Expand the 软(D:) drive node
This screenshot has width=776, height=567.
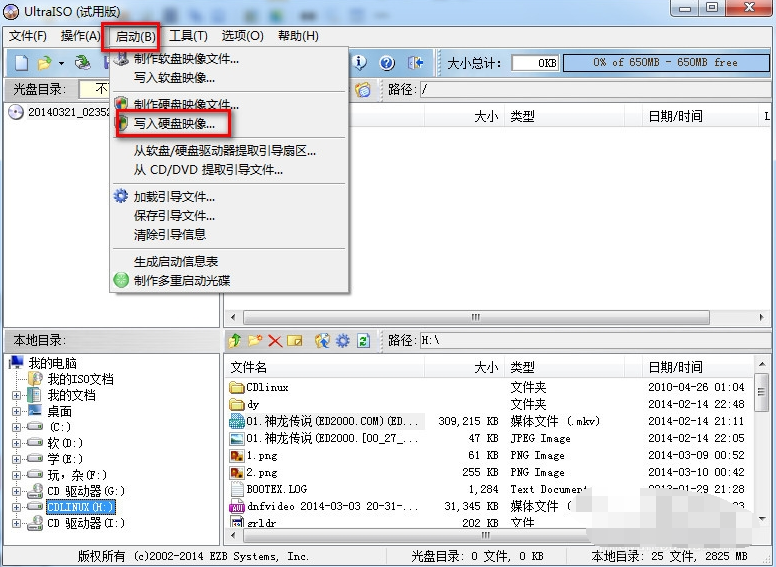16,443
